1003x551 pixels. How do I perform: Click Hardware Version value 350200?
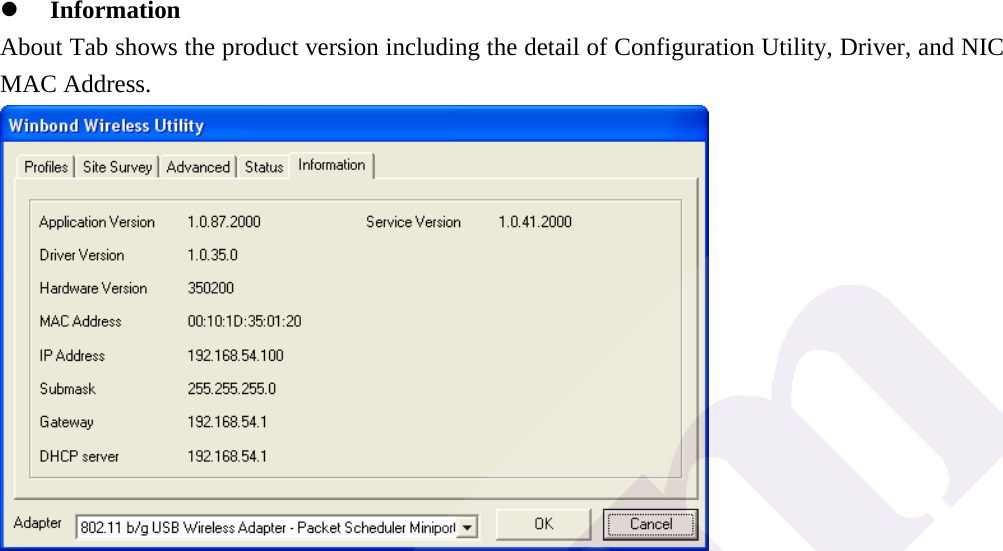tap(210, 289)
